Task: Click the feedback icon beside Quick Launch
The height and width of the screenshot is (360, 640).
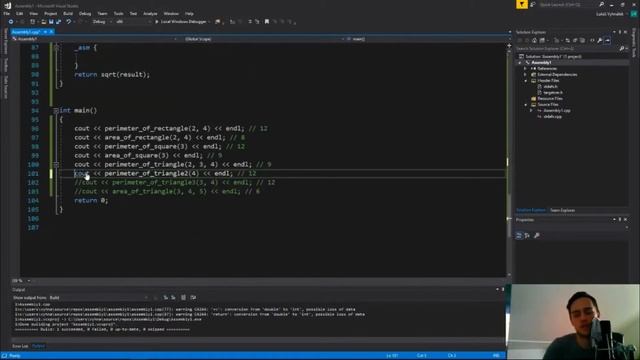Action: pyautogui.click(x=533, y=4)
